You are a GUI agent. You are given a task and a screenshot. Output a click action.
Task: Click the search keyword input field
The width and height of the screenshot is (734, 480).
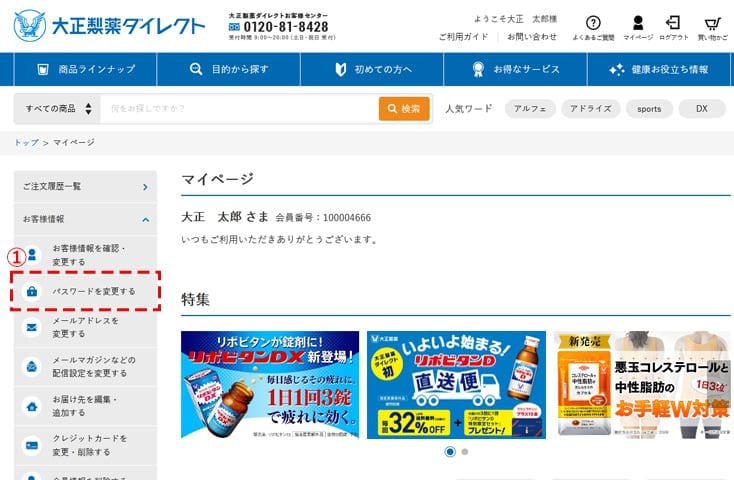[238, 108]
